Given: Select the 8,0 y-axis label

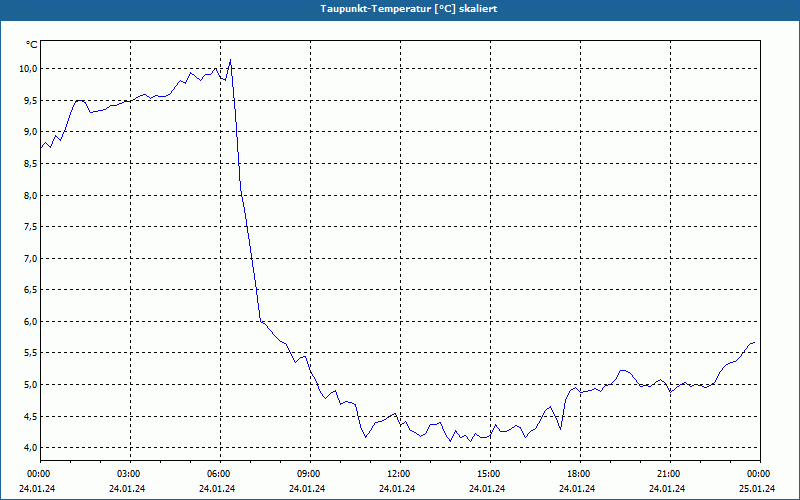Looking at the screenshot, I should (30, 195).
